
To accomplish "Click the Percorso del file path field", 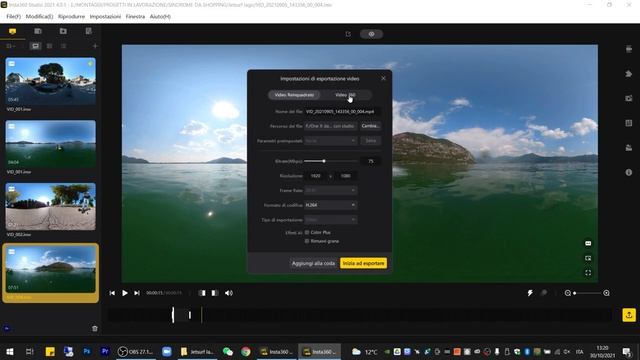I will click(x=331, y=126).
